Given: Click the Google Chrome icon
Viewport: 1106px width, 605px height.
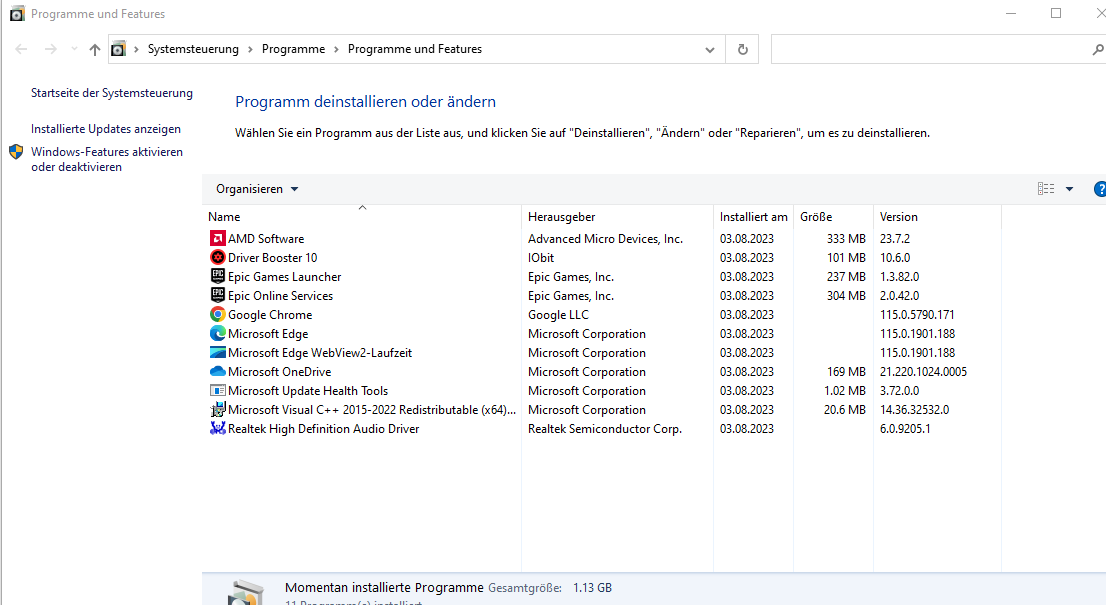Looking at the screenshot, I should pos(217,314).
